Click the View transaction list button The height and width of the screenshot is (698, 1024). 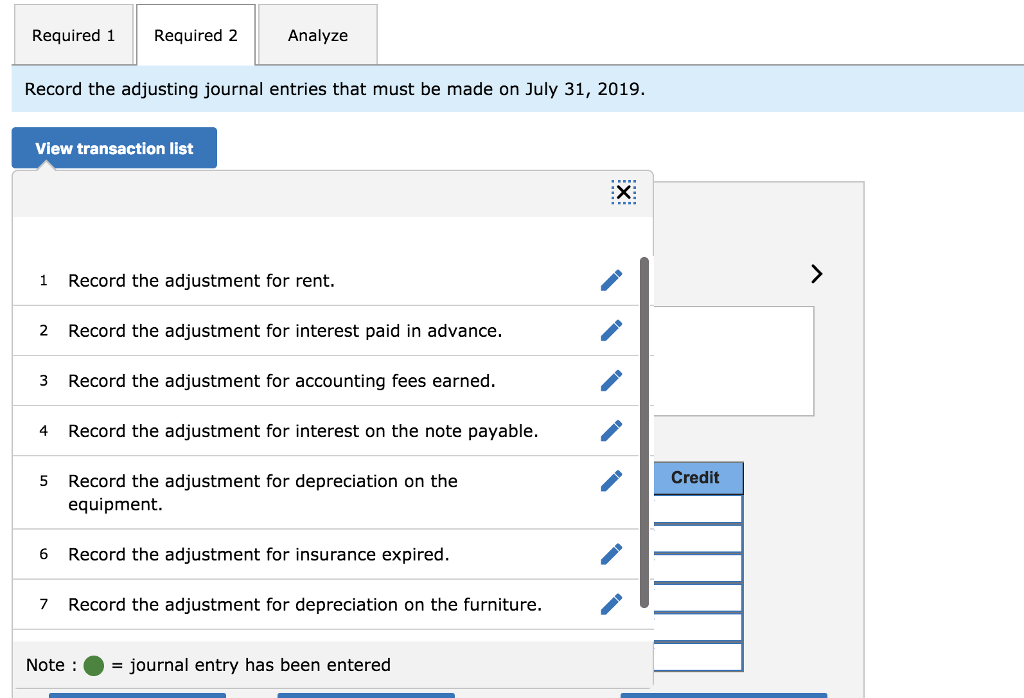coord(114,148)
